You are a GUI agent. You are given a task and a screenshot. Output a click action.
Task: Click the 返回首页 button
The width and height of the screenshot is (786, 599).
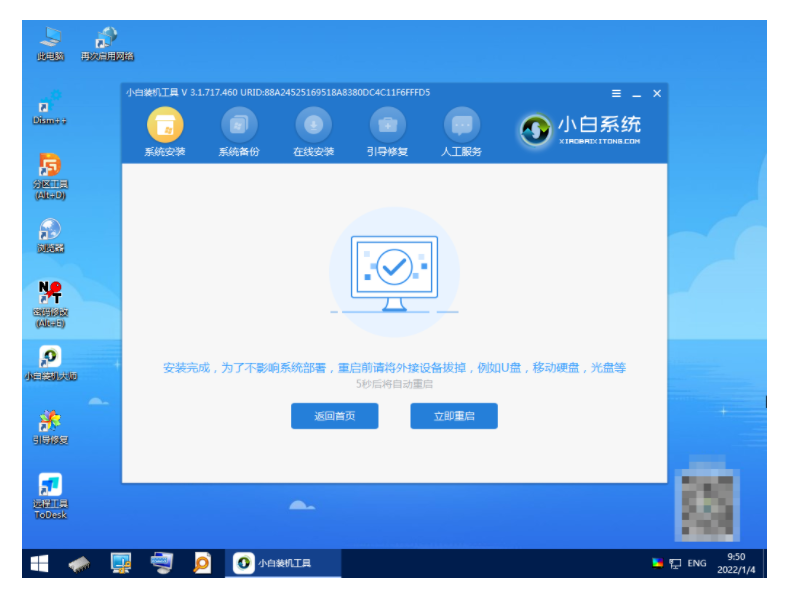pos(334,416)
